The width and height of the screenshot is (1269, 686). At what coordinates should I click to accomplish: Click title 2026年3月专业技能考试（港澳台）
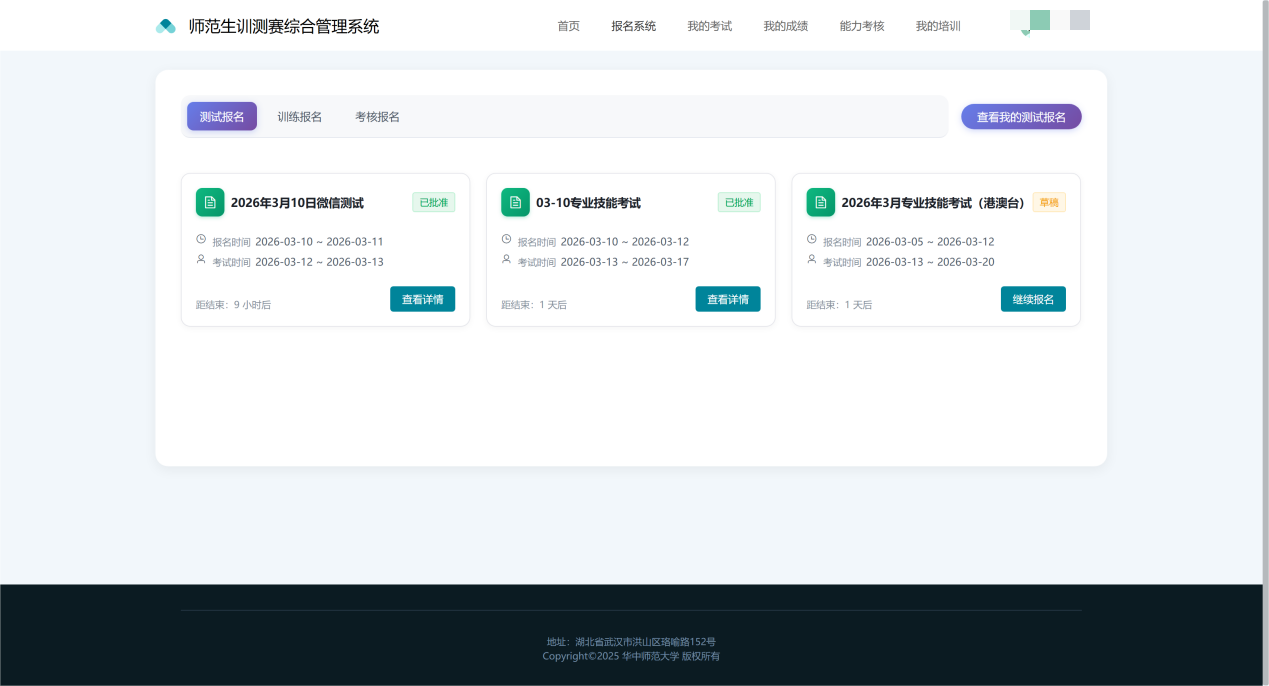pyautogui.click(x=934, y=203)
